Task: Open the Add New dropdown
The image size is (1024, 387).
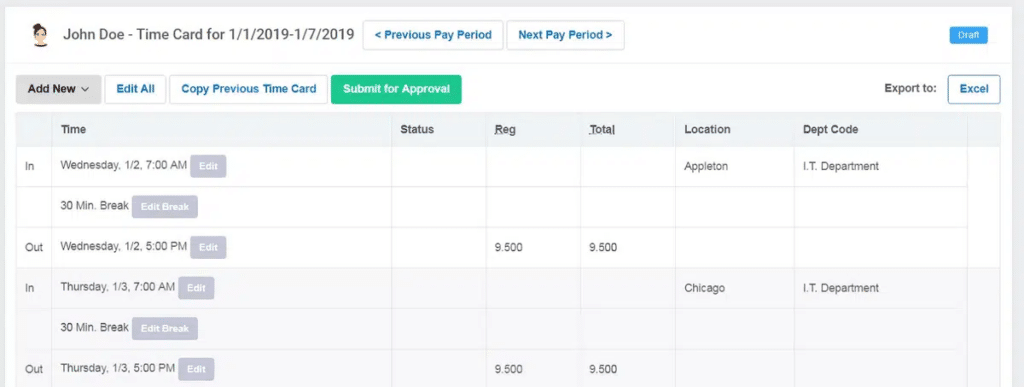Action: click(x=58, y=89)
